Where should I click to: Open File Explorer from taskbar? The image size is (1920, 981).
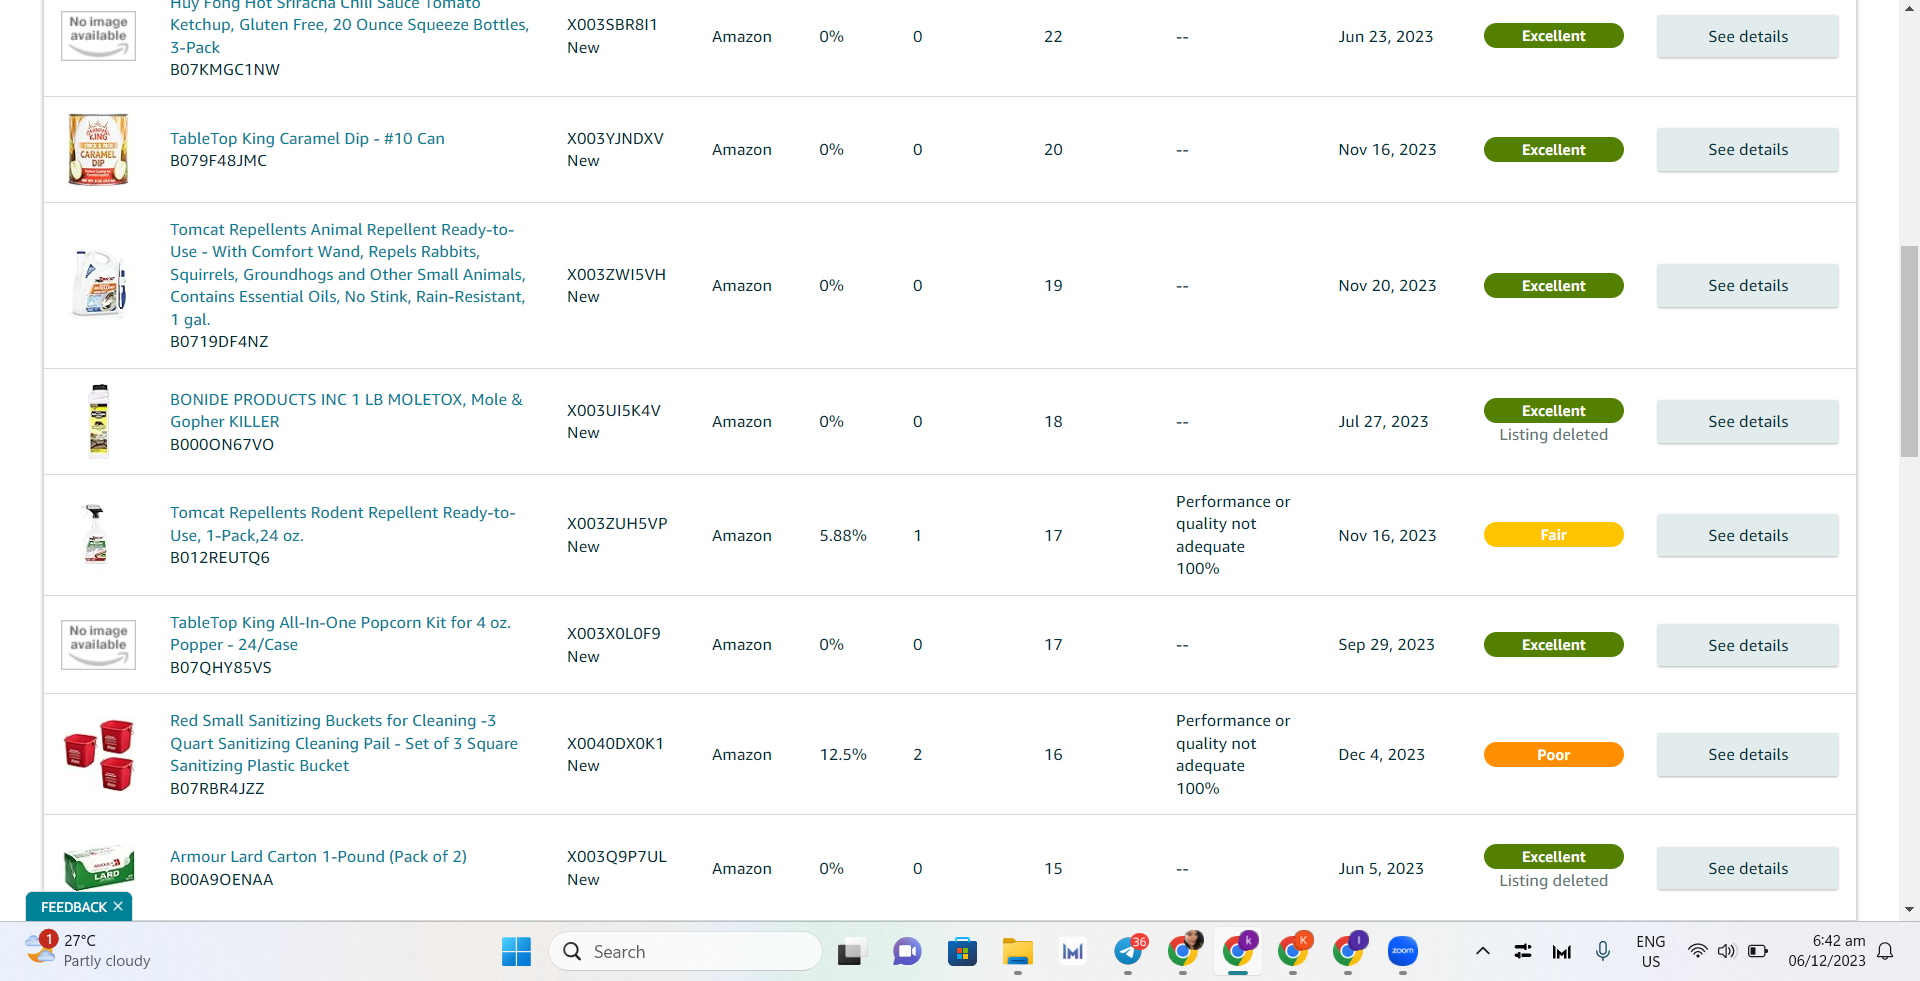click(x=1017, y=952)
